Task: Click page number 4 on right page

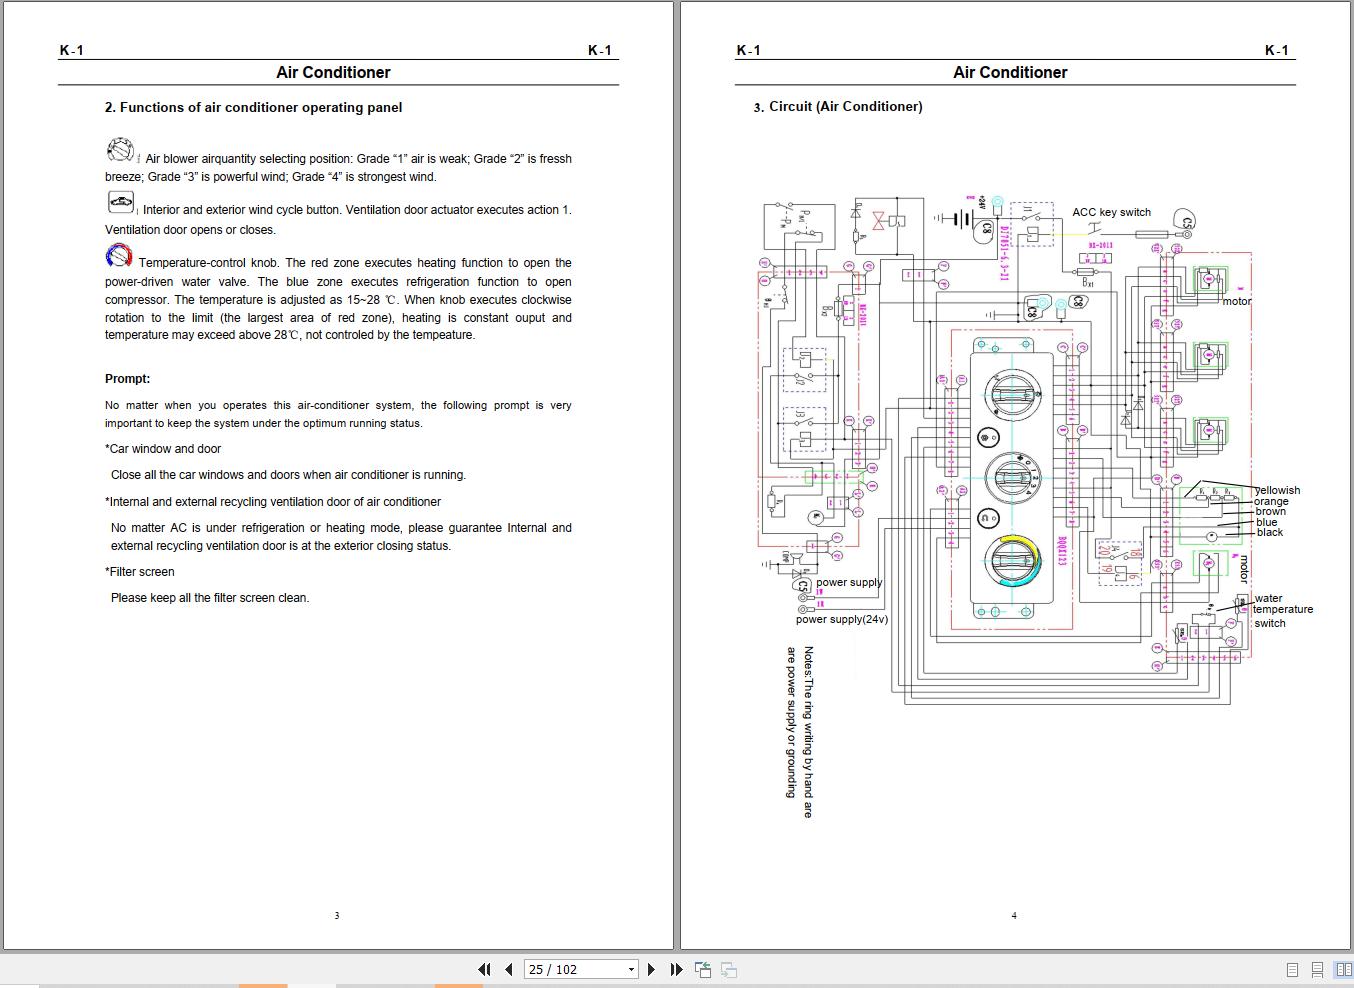Action: coord(1014,916)
